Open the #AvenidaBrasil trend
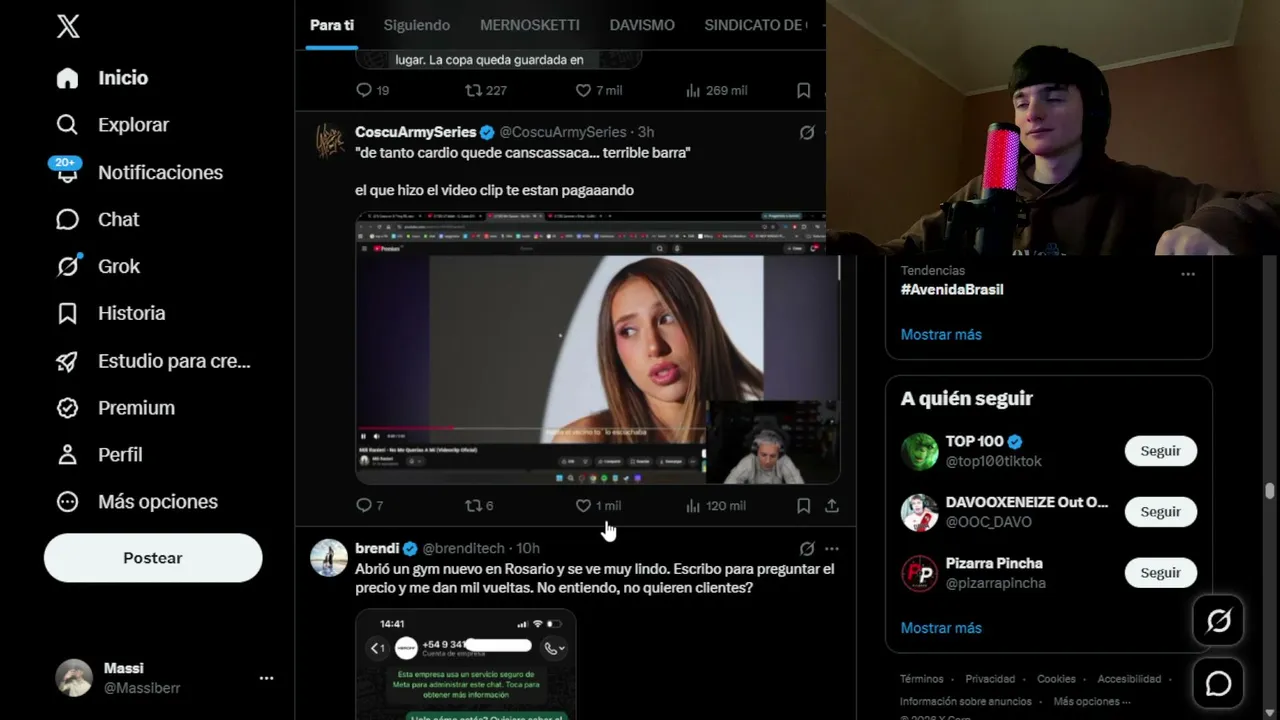Viewport: 1280px width, 720px height. point(952,290)
